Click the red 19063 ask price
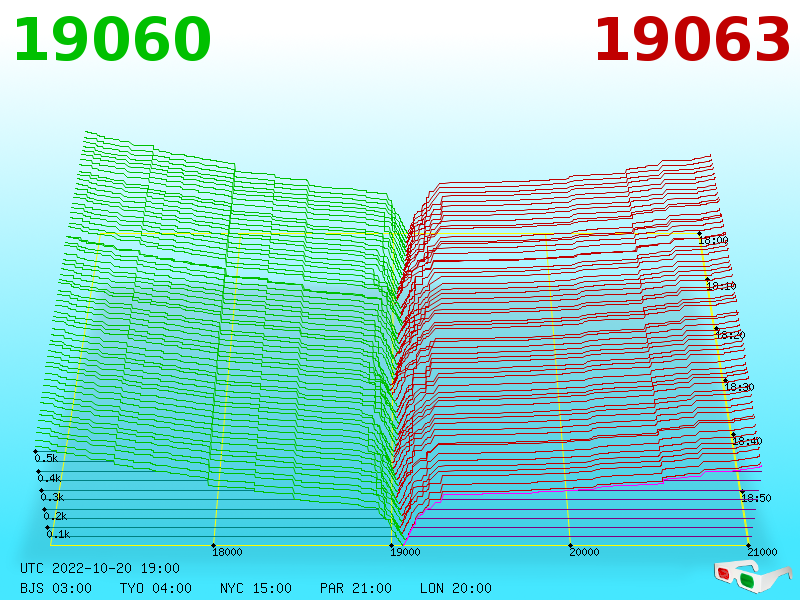The image size is (800, 600). [692, 40]
